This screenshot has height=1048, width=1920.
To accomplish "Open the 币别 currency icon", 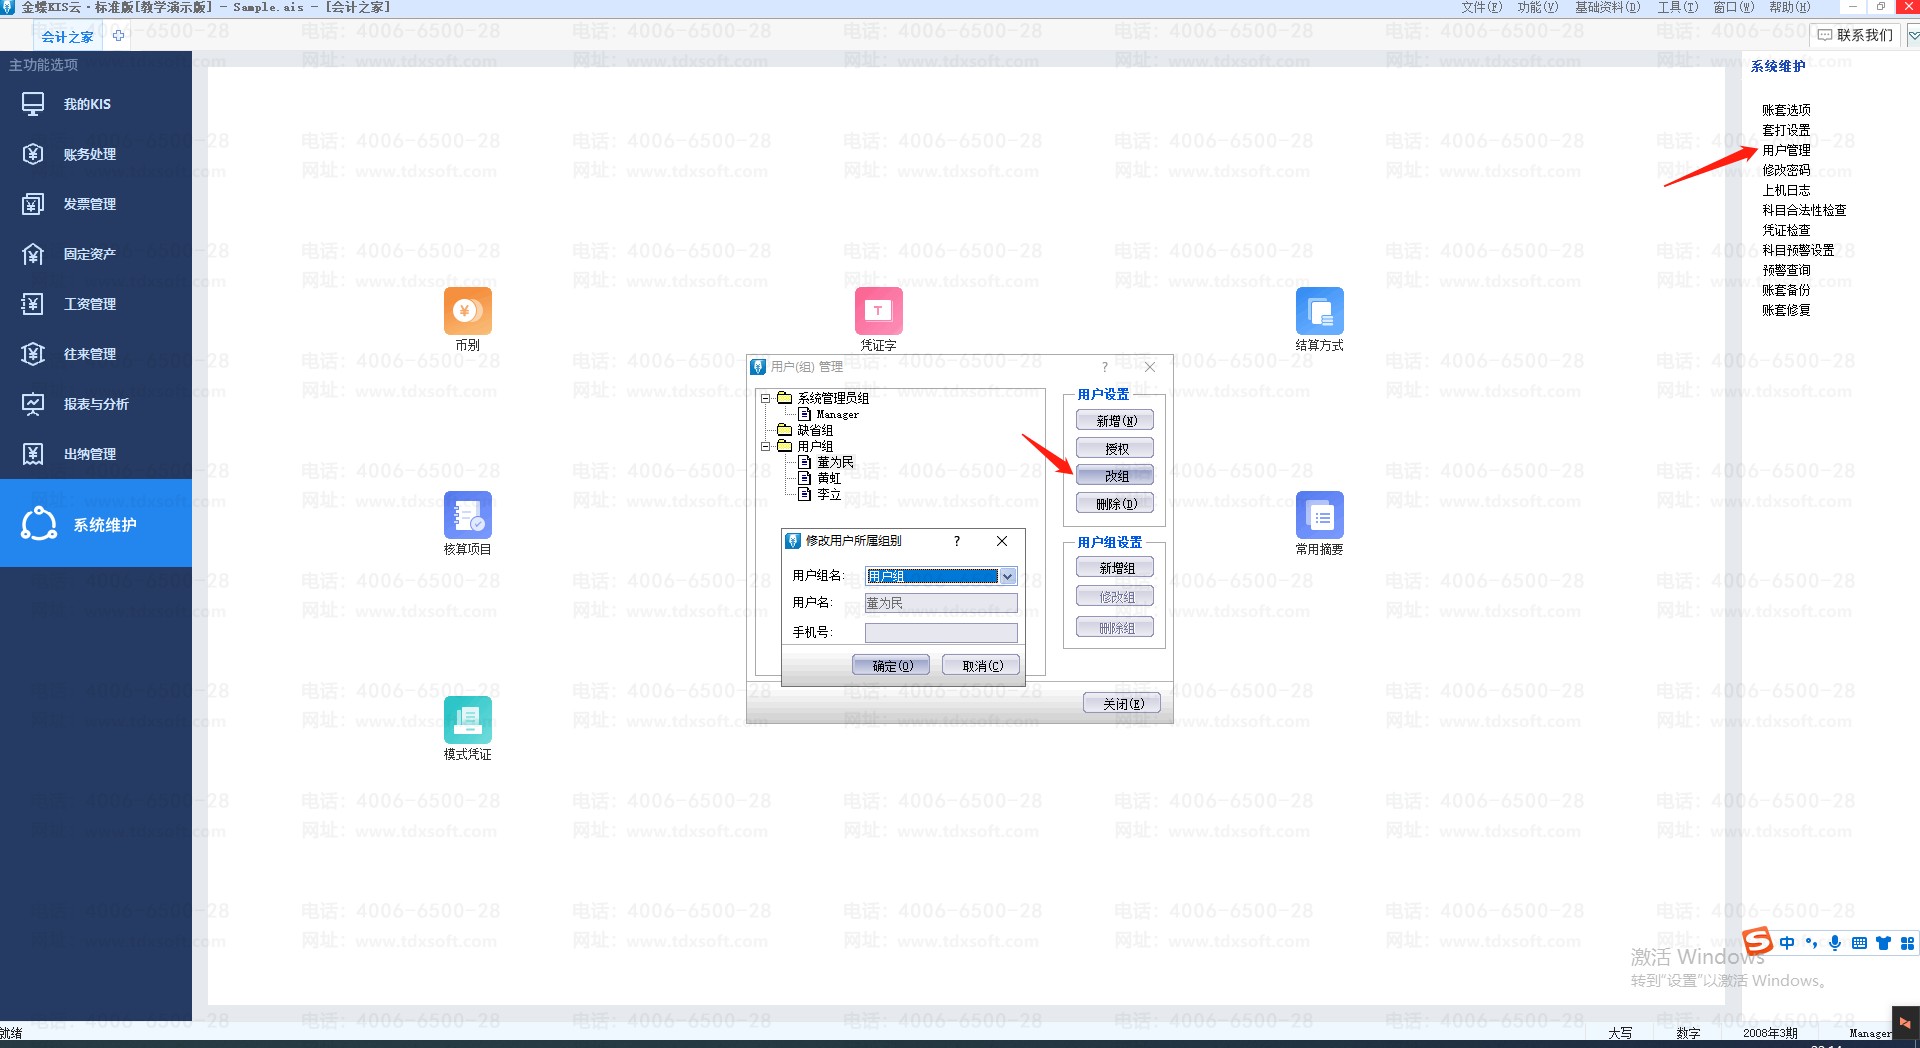I will [x=467, y=311].
